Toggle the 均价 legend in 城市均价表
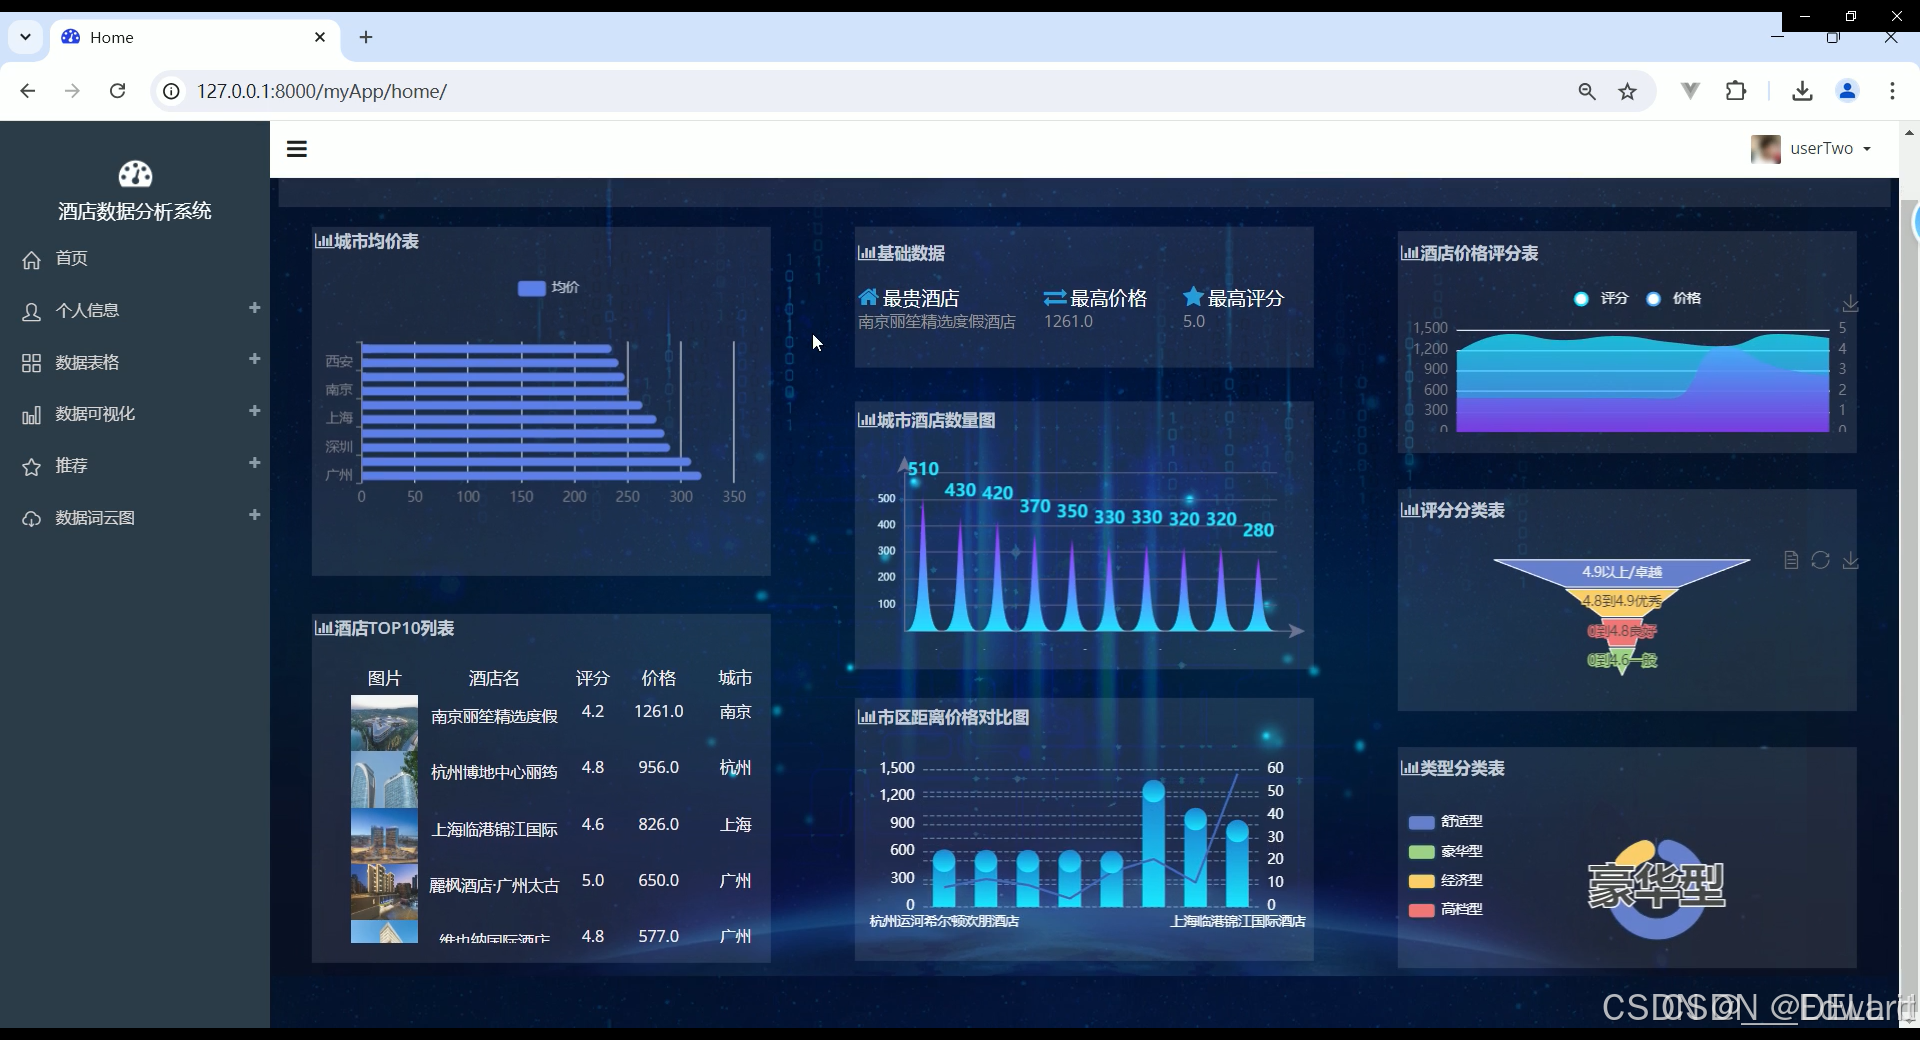Image resolution: width=1920 pixels, height=1040 pixels. pos(548,288)
